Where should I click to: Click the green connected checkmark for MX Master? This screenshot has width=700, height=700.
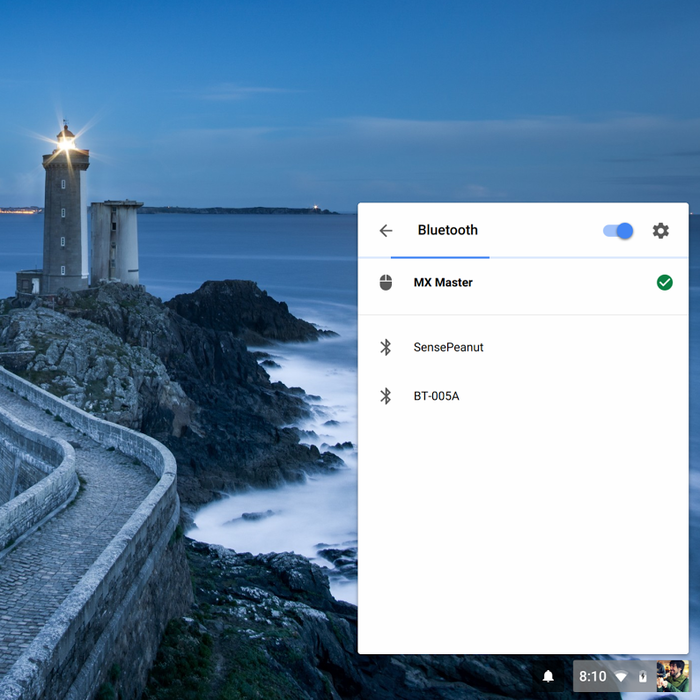(x=664, y=283)
